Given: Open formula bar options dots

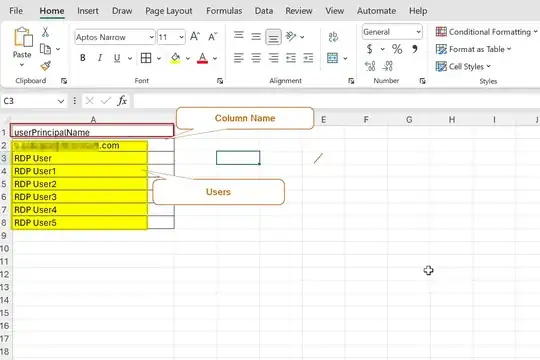Looking at the screenshot, I should coord(74,101).
